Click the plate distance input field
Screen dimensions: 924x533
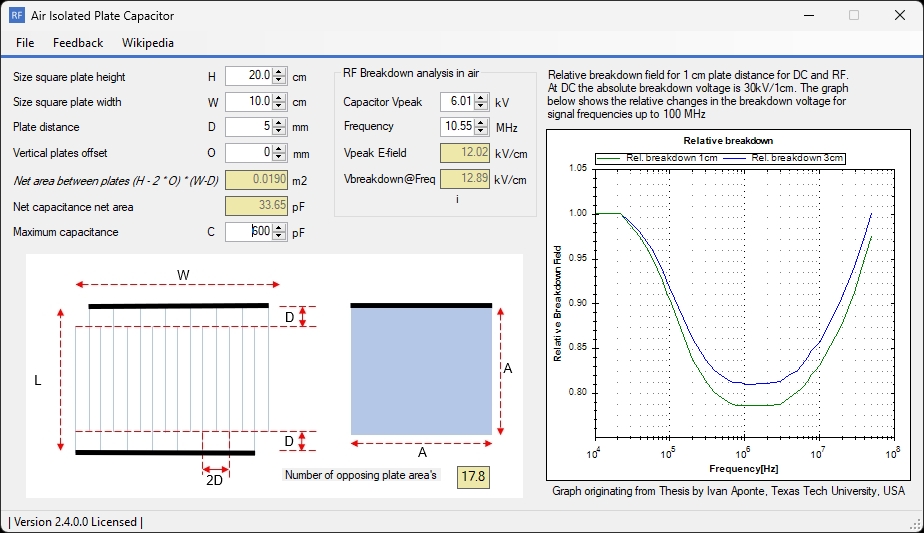[x=249, y=127]
